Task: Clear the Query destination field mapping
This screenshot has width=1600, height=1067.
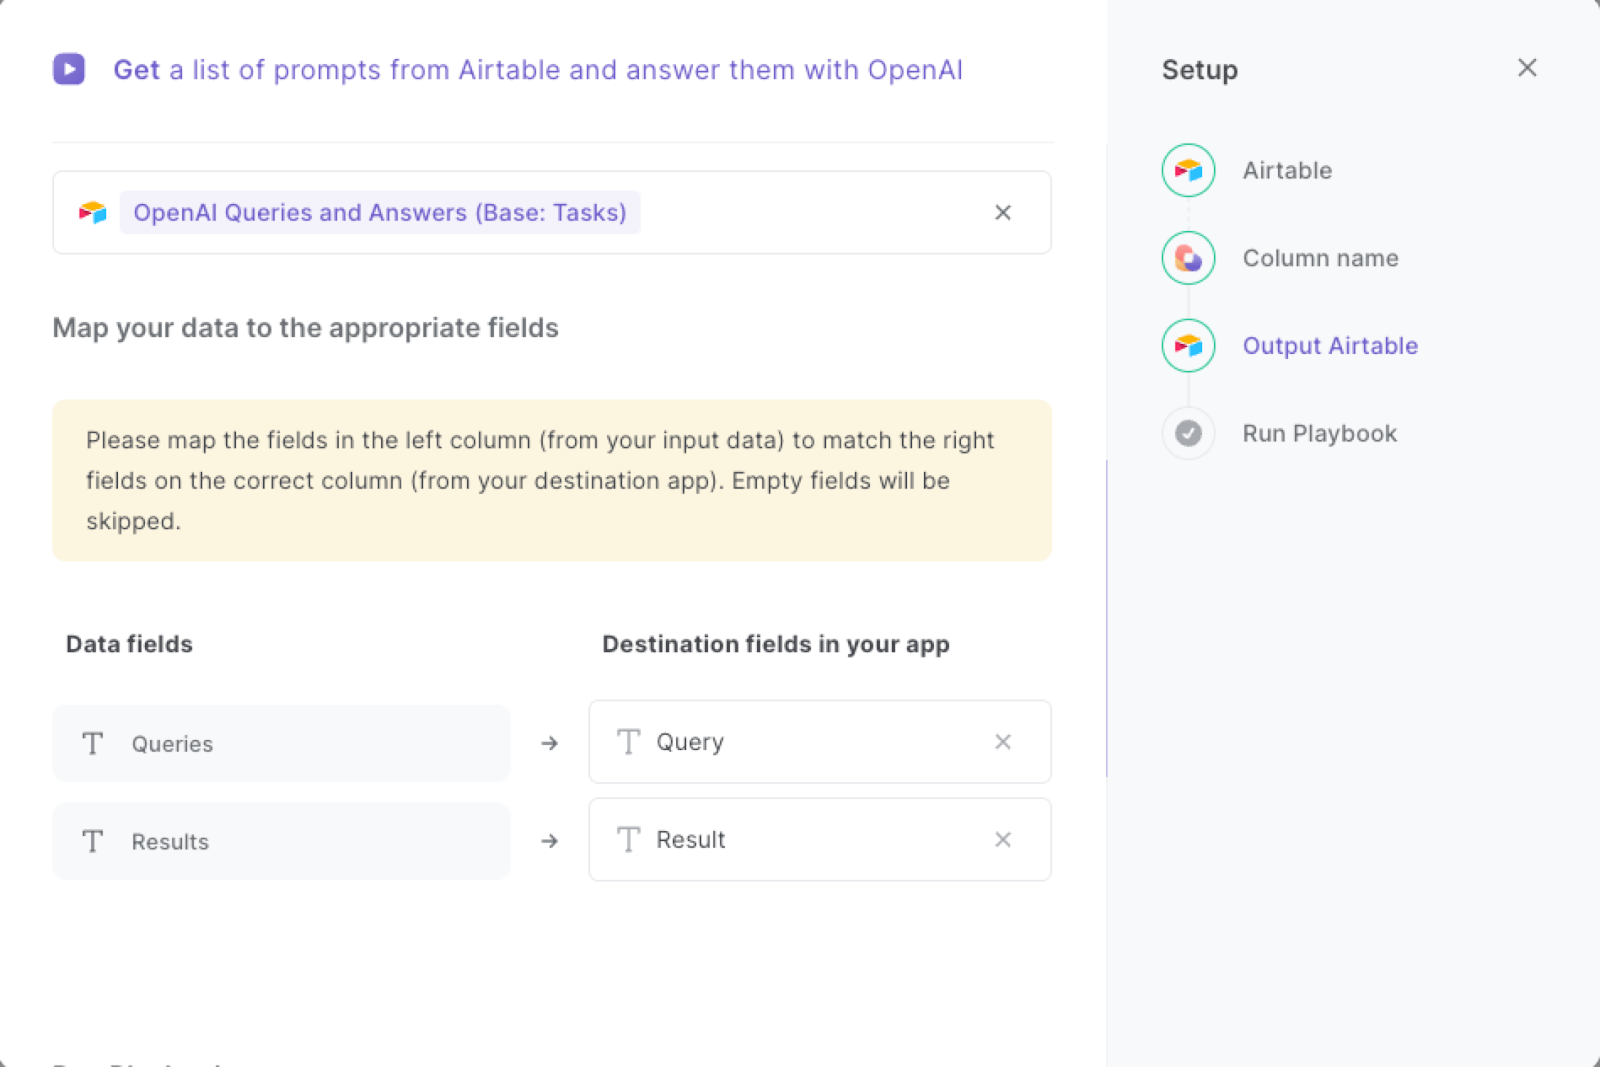Action: 1002,741
